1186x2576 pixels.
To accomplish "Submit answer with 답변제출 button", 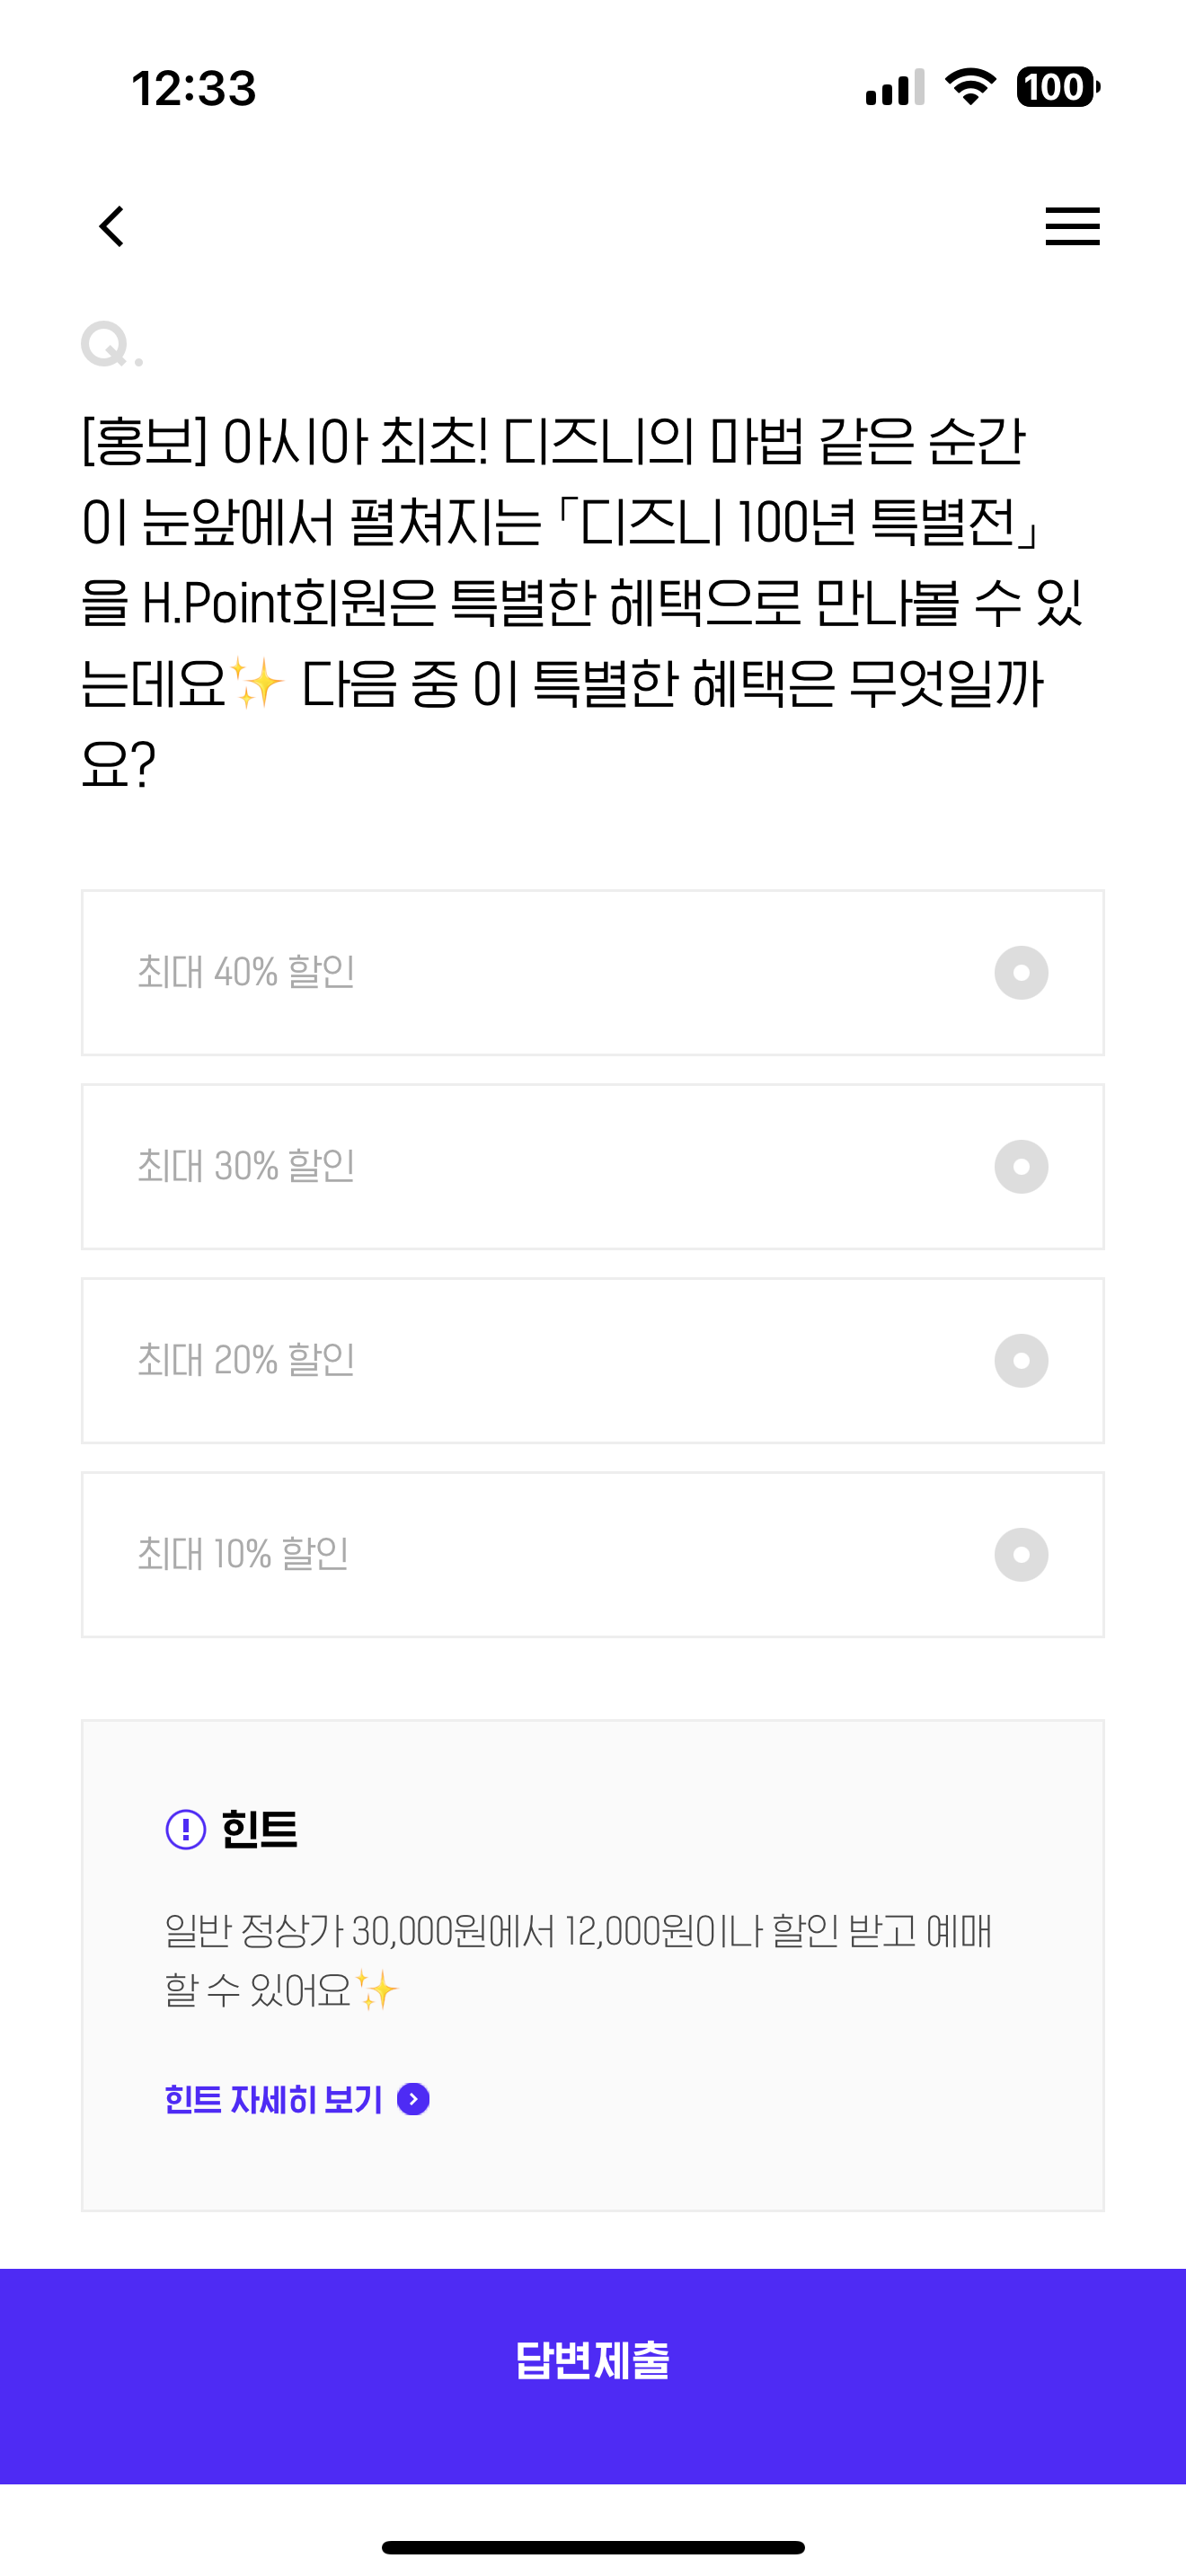I will click(x=593, y=2376).
